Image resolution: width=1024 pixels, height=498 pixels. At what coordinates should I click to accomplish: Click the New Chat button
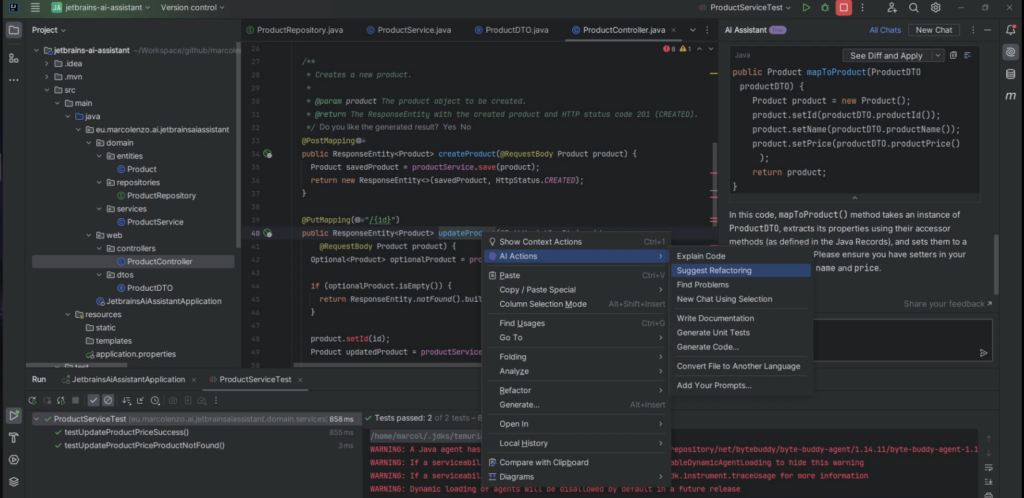coord(935,30)
